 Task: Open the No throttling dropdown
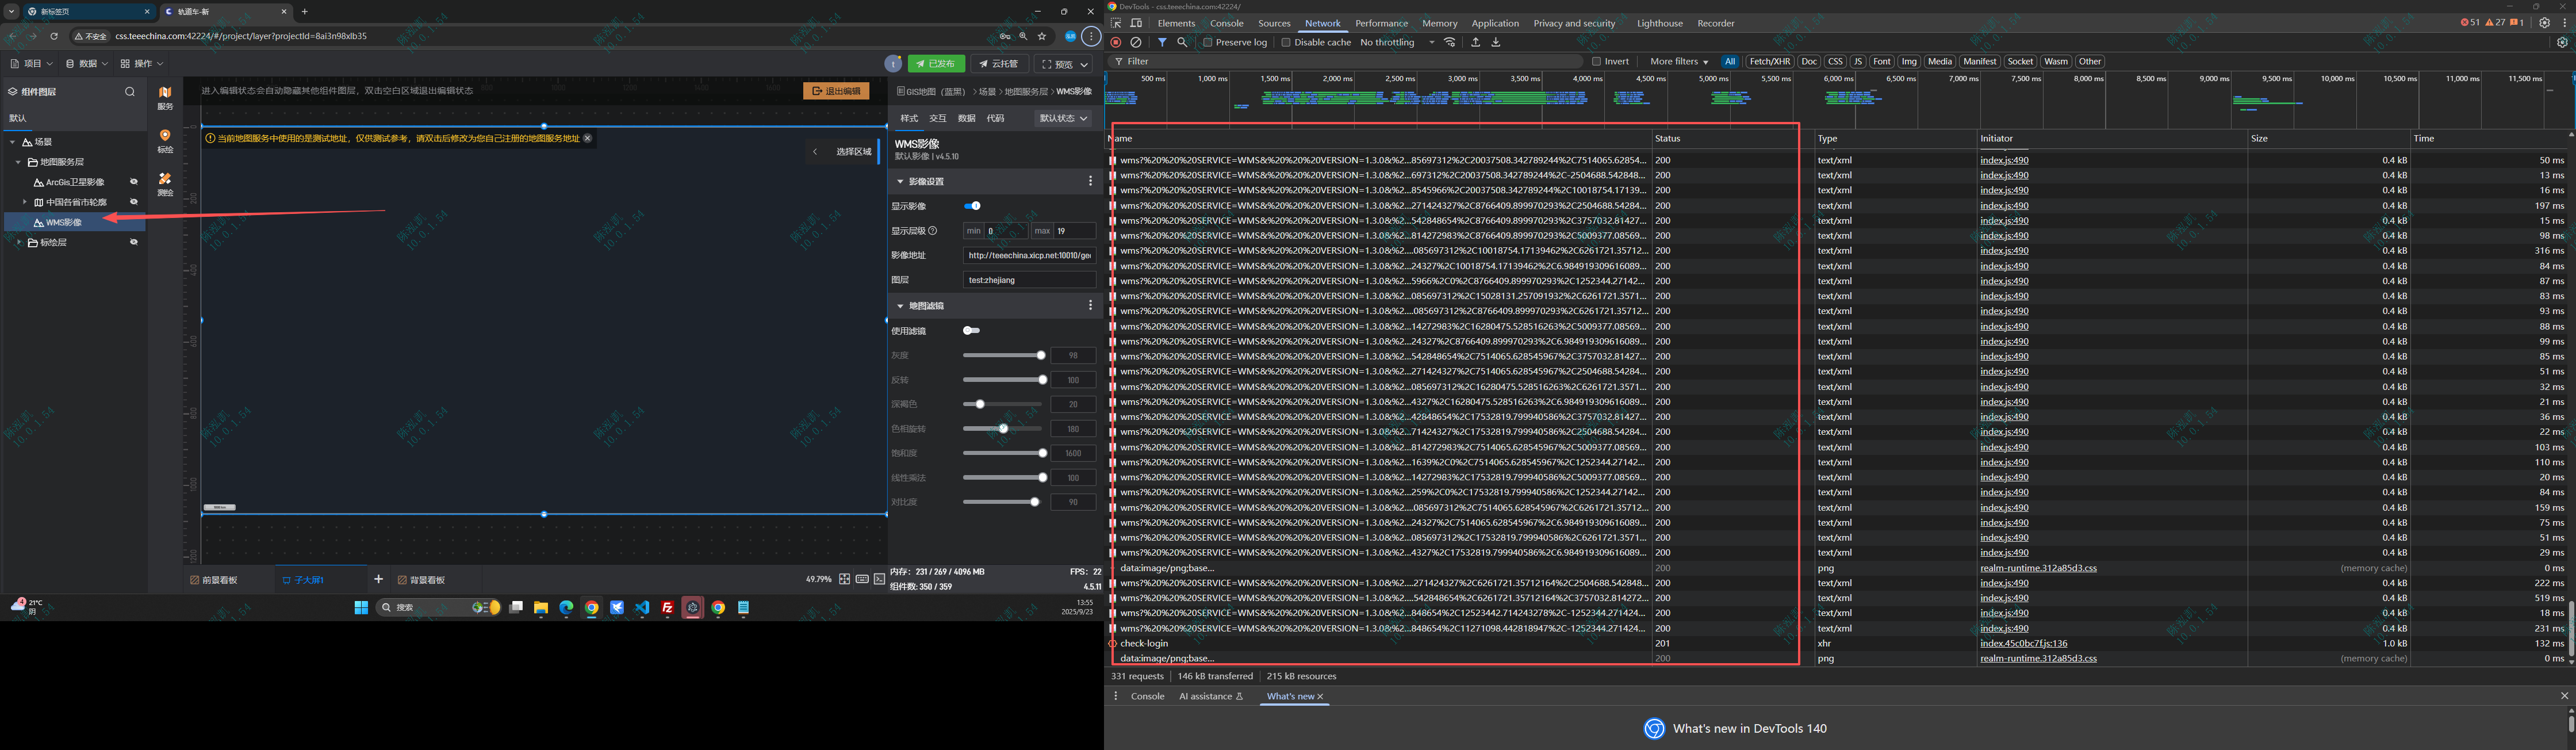1396,42
